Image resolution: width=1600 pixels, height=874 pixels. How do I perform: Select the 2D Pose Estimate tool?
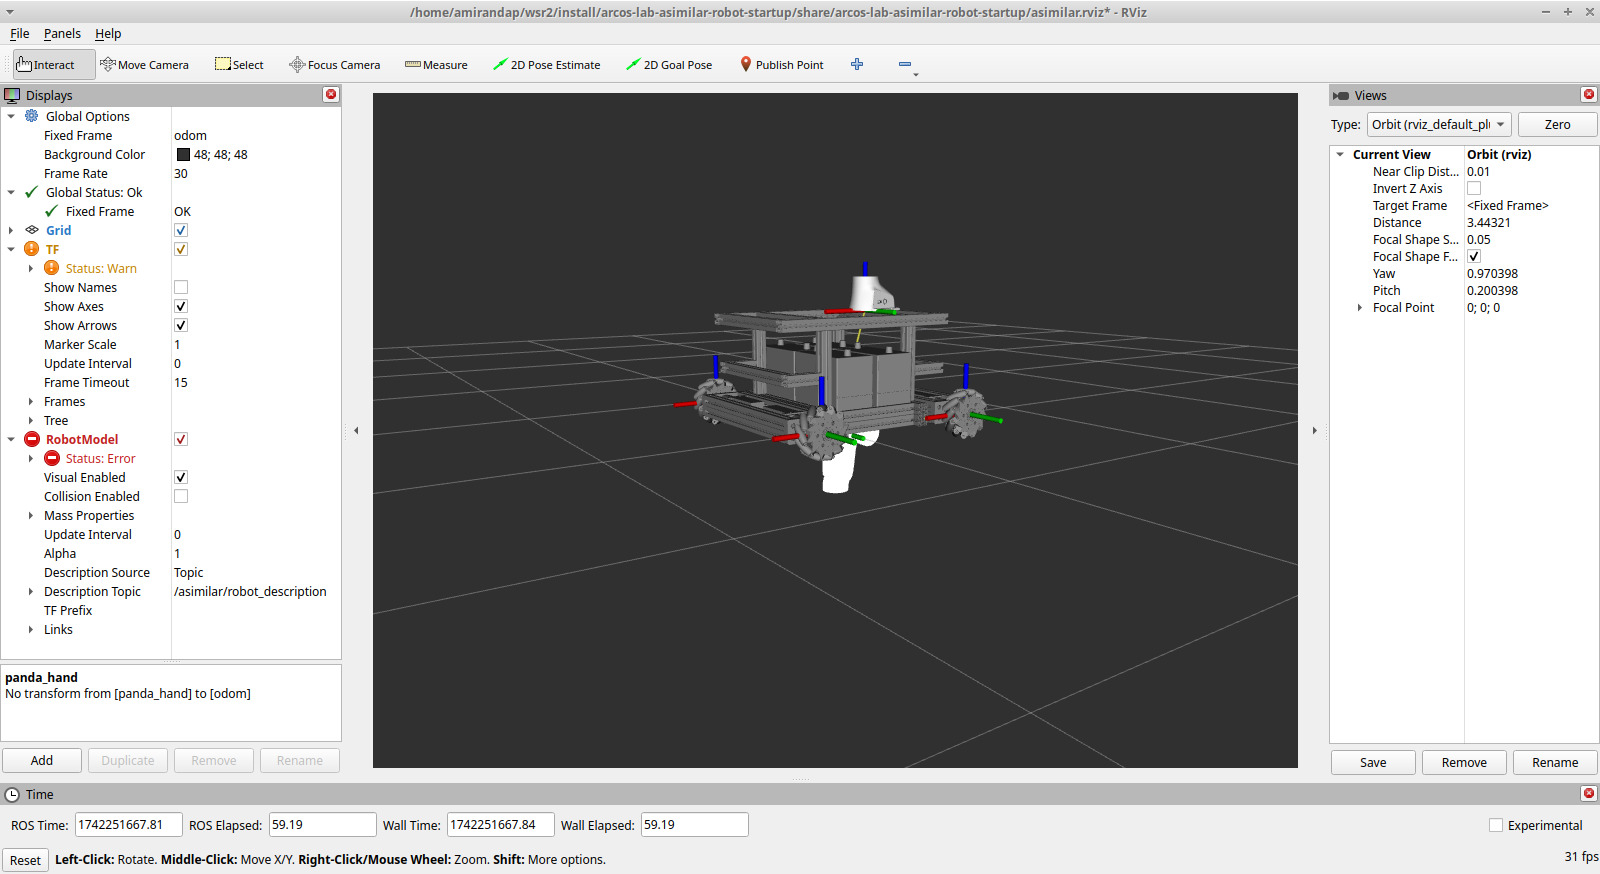547,65
